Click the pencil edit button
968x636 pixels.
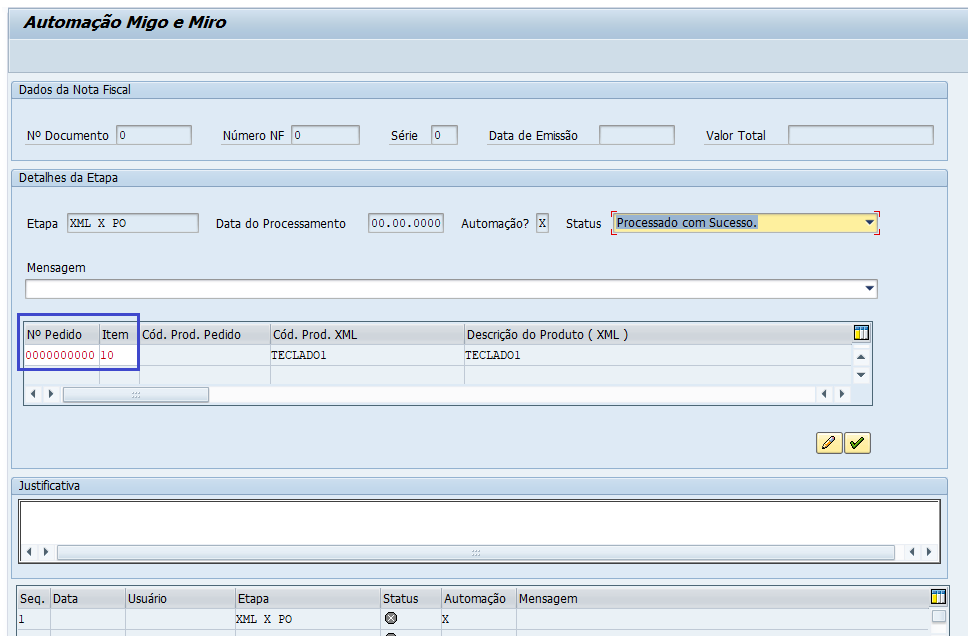(x=829, y=443)
